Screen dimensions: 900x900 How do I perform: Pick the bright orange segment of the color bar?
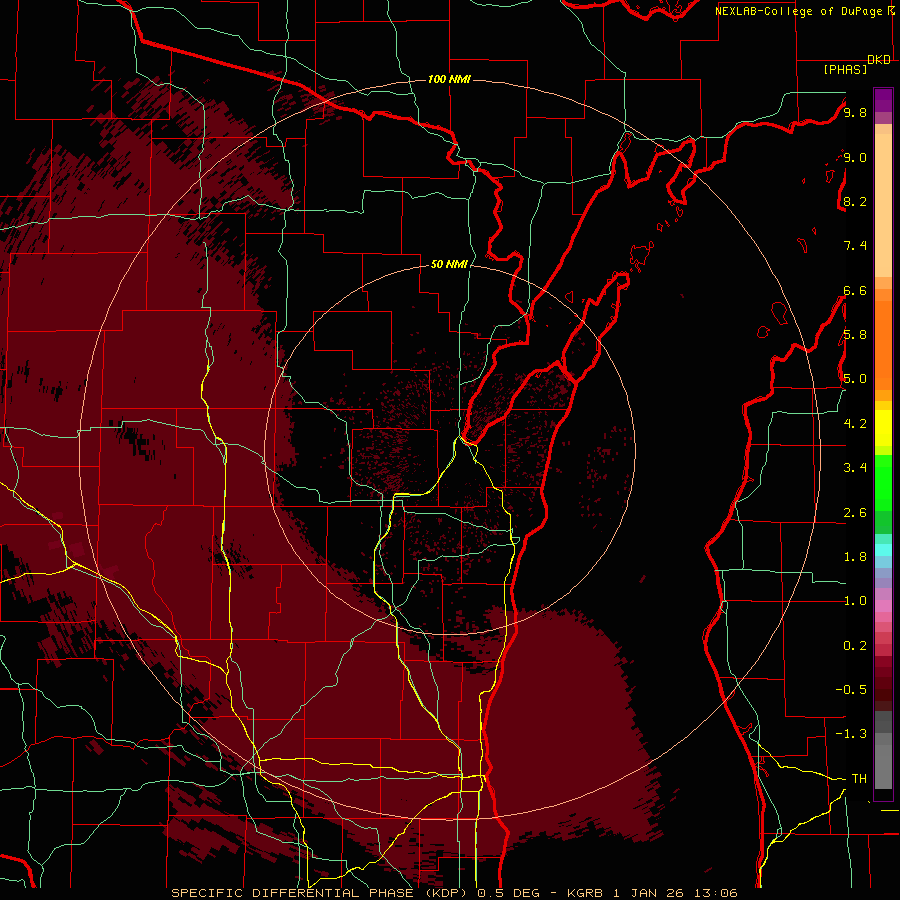(883, 346)
